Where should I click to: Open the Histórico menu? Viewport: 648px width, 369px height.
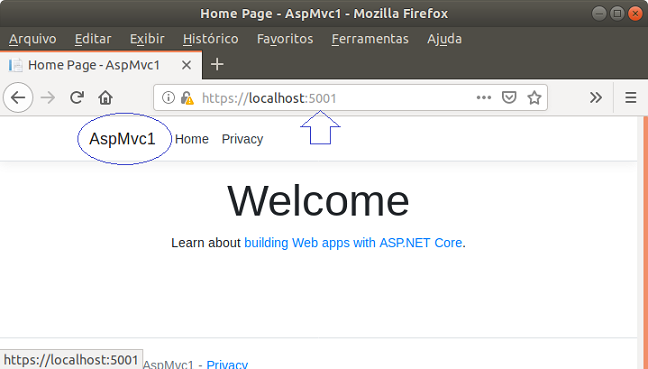coord(210,39)
